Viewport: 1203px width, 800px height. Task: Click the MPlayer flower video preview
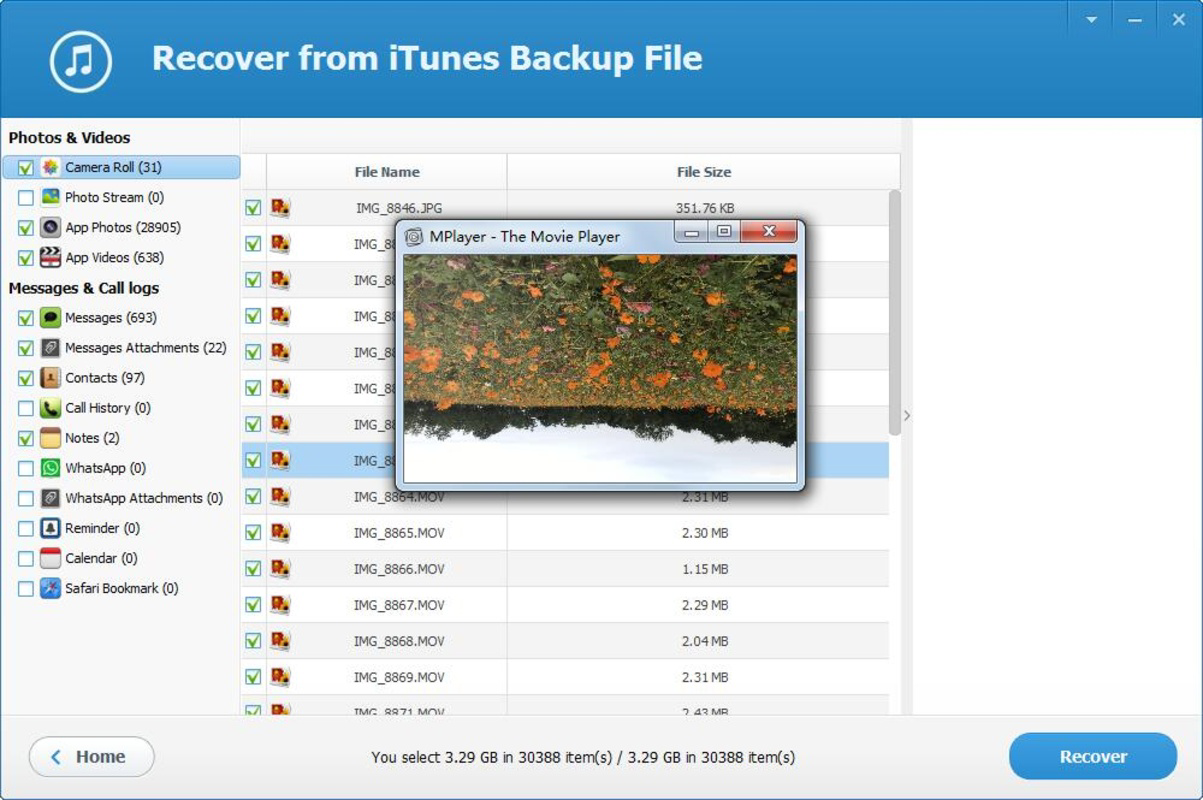(x=600, y=368)
